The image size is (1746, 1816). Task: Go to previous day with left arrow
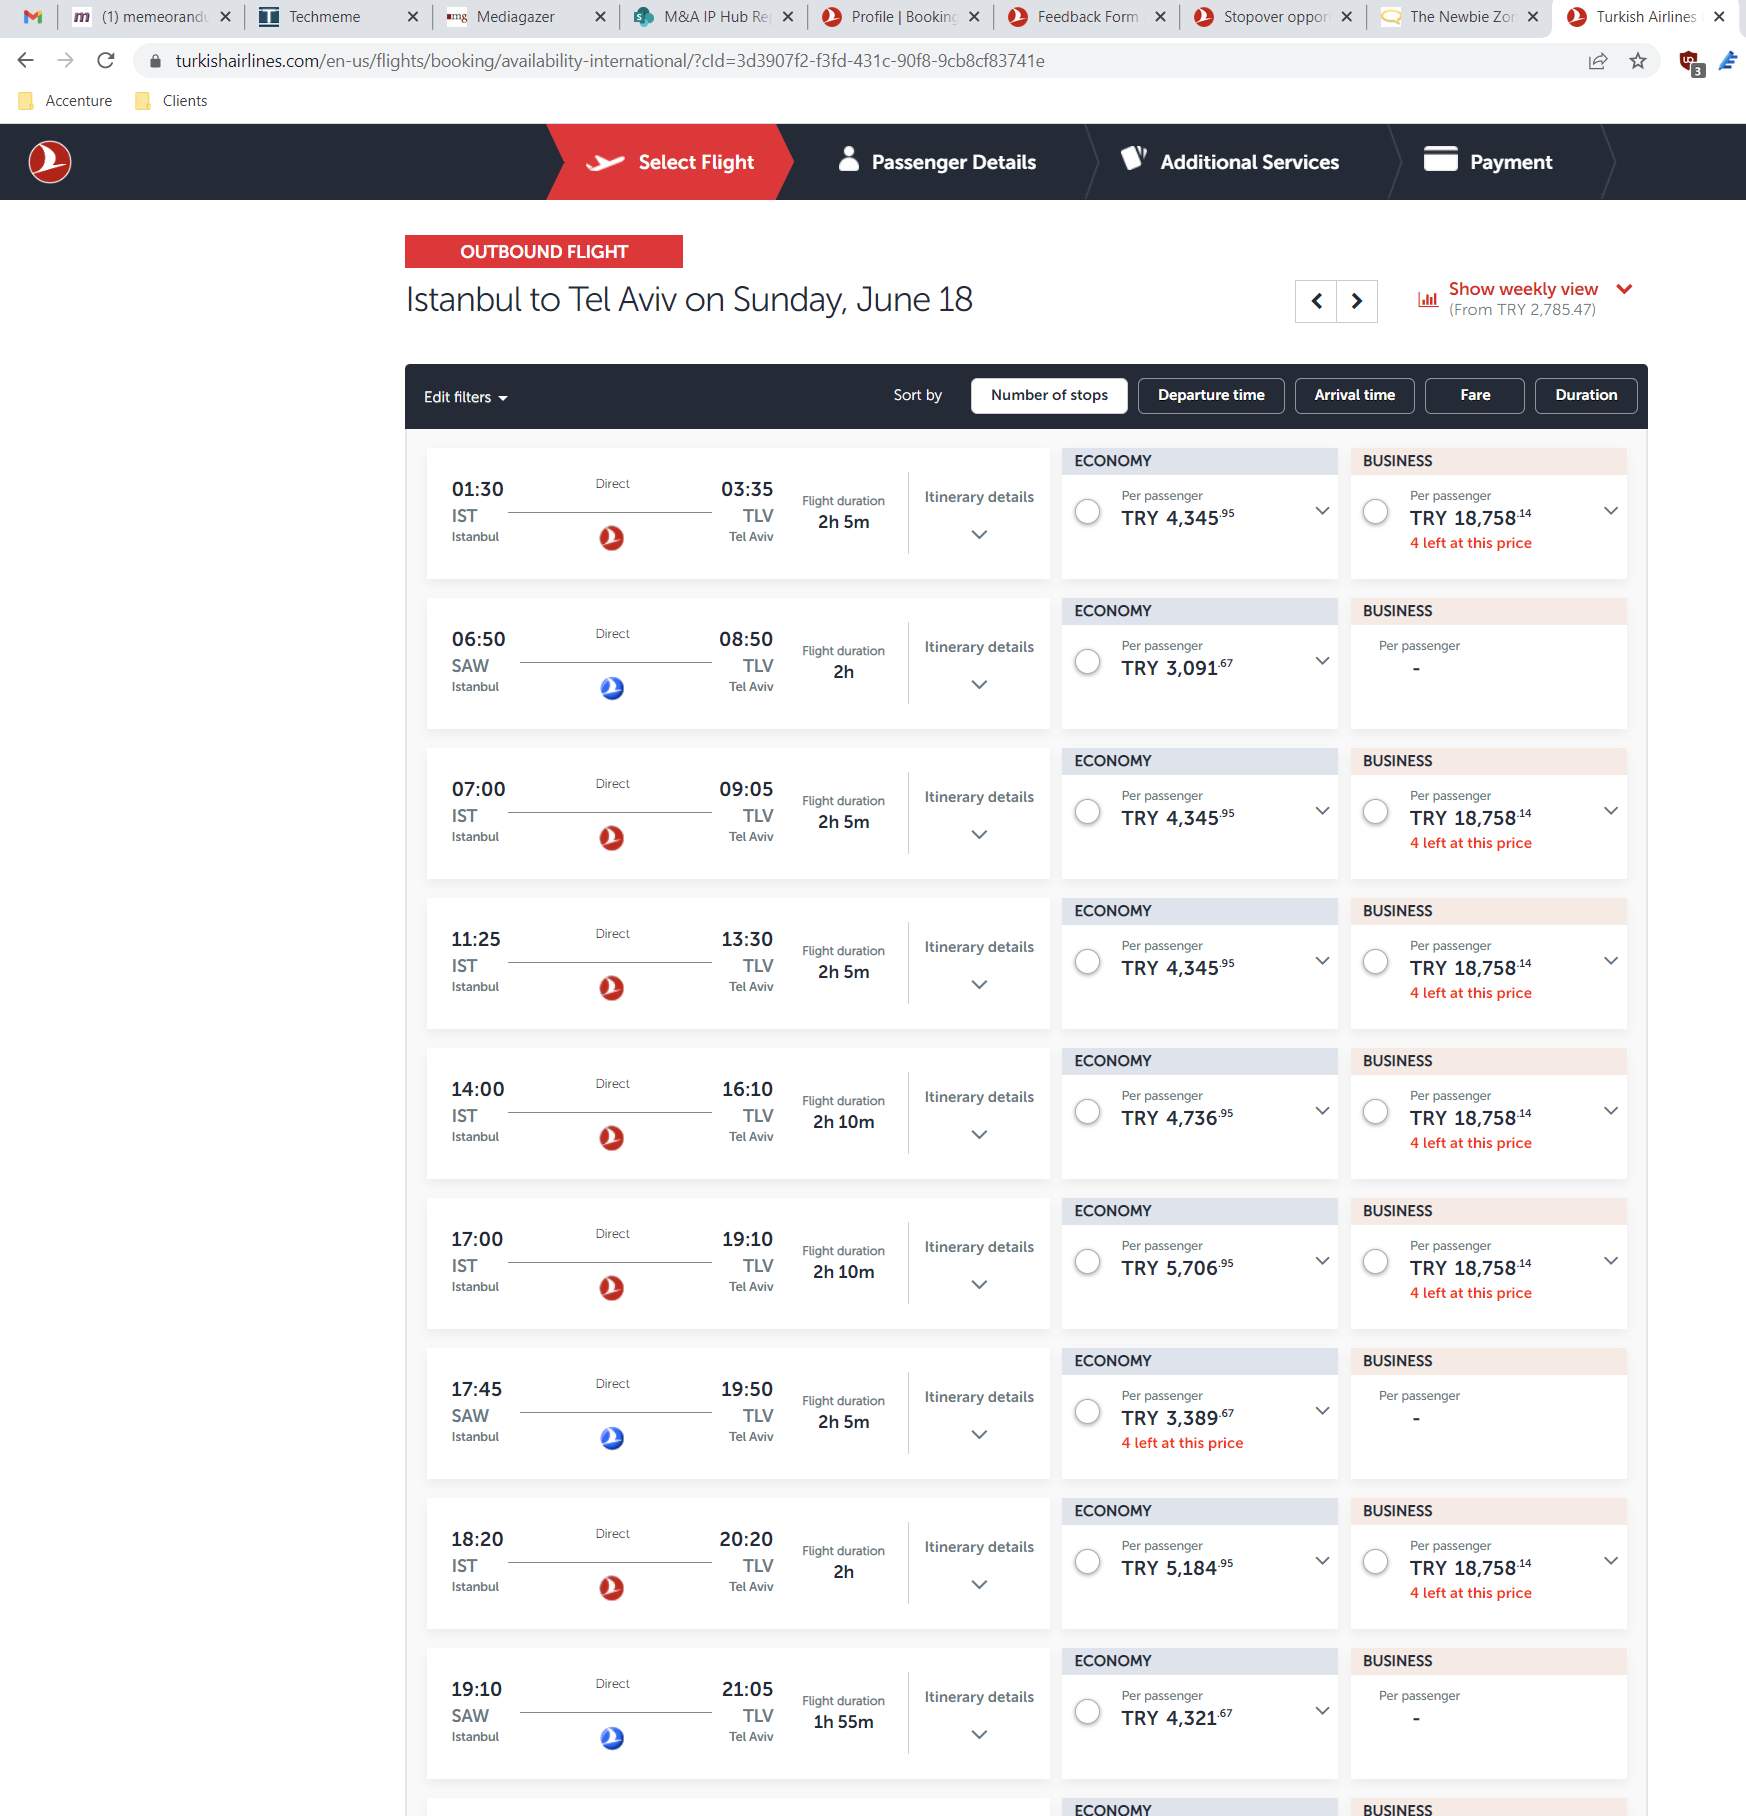coord(1316,301)
